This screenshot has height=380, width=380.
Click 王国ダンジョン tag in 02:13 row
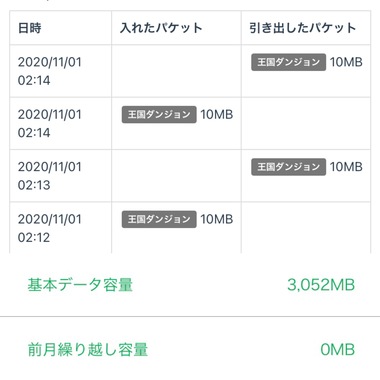coord(288,167)
